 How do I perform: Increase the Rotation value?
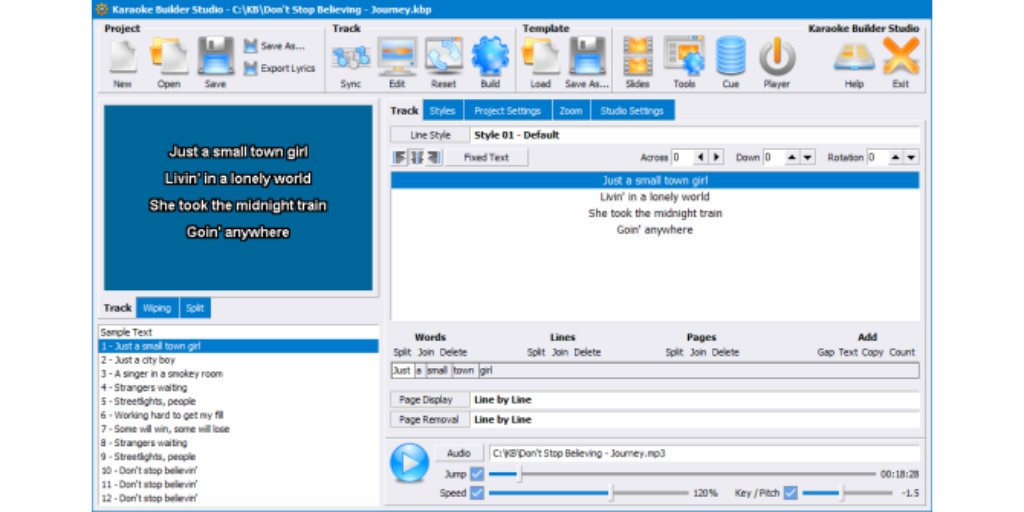click(x=895, y=157)
